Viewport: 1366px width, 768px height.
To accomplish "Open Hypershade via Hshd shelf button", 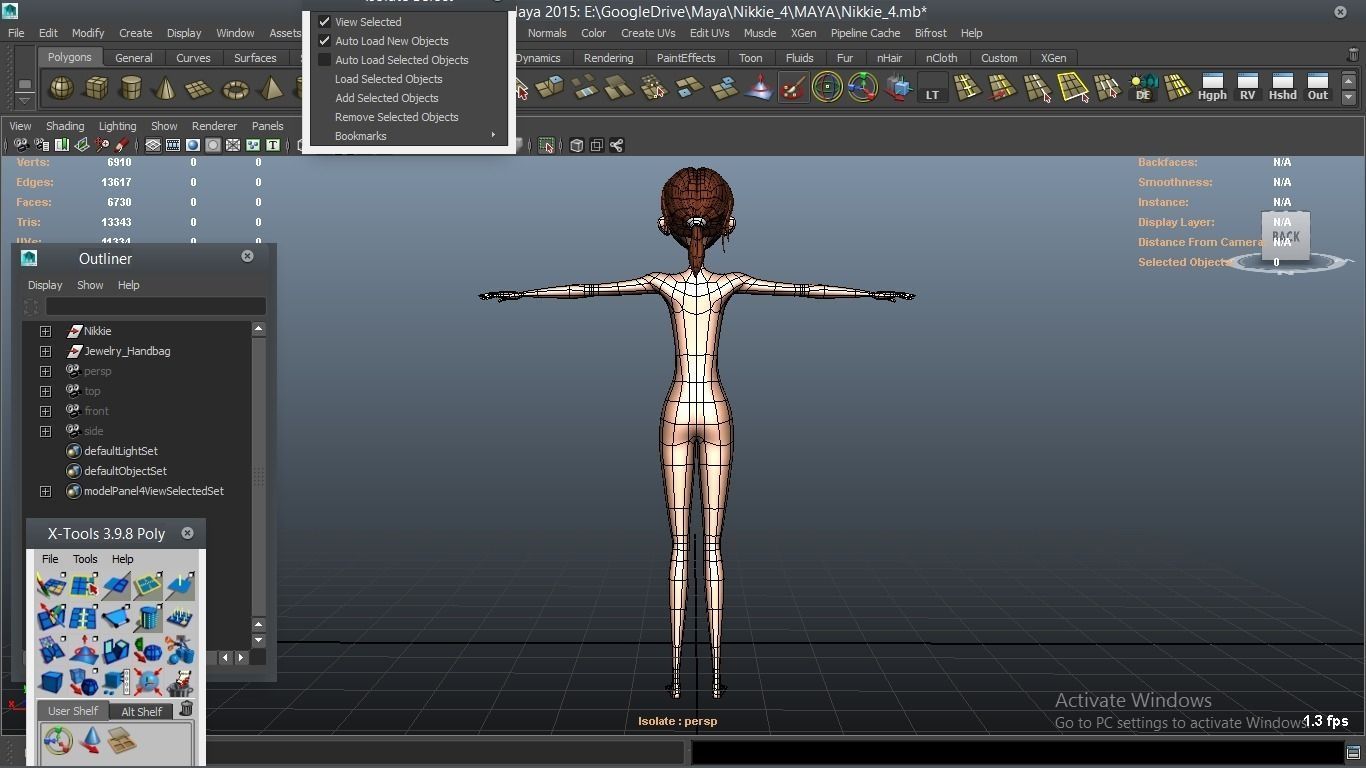I will pos(1282,87).
